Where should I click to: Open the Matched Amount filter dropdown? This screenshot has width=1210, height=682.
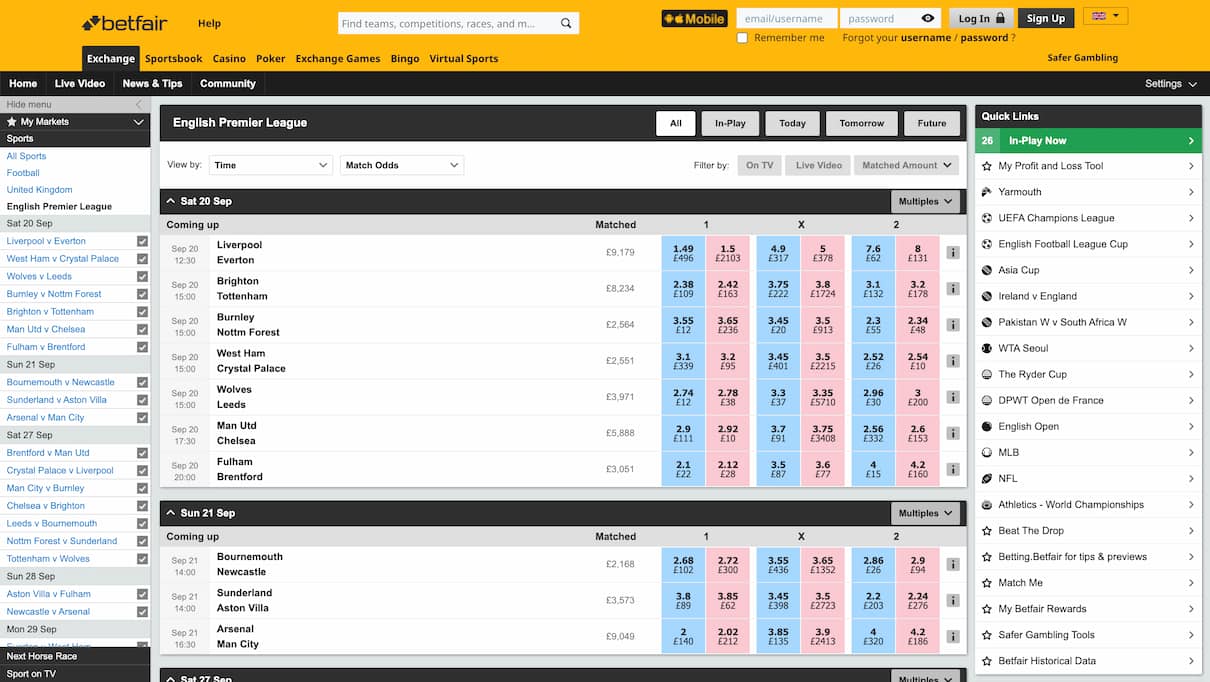coord(906,165)
